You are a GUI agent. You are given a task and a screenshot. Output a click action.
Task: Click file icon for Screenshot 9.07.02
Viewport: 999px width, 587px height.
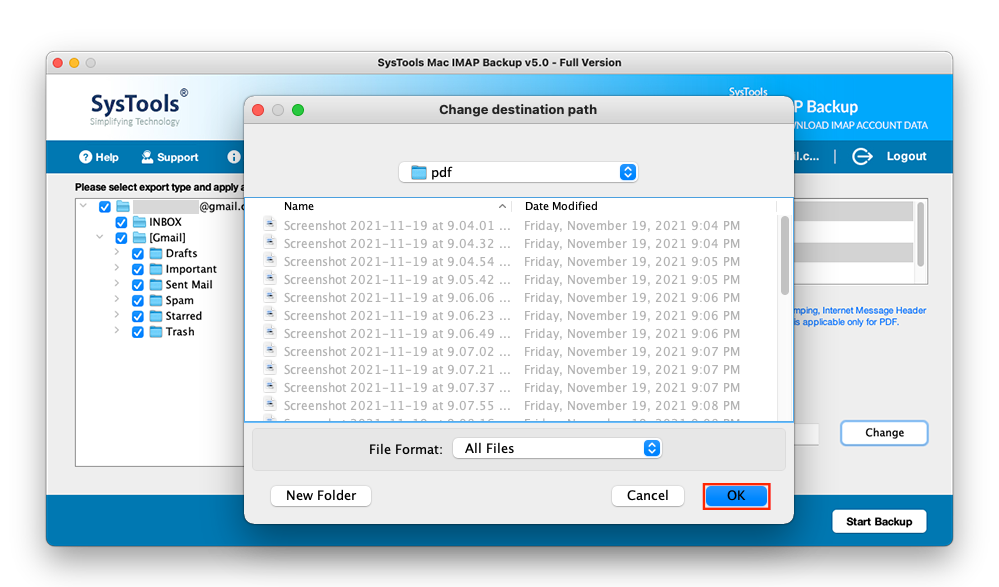pyautogui.click(x=271, y=350)
